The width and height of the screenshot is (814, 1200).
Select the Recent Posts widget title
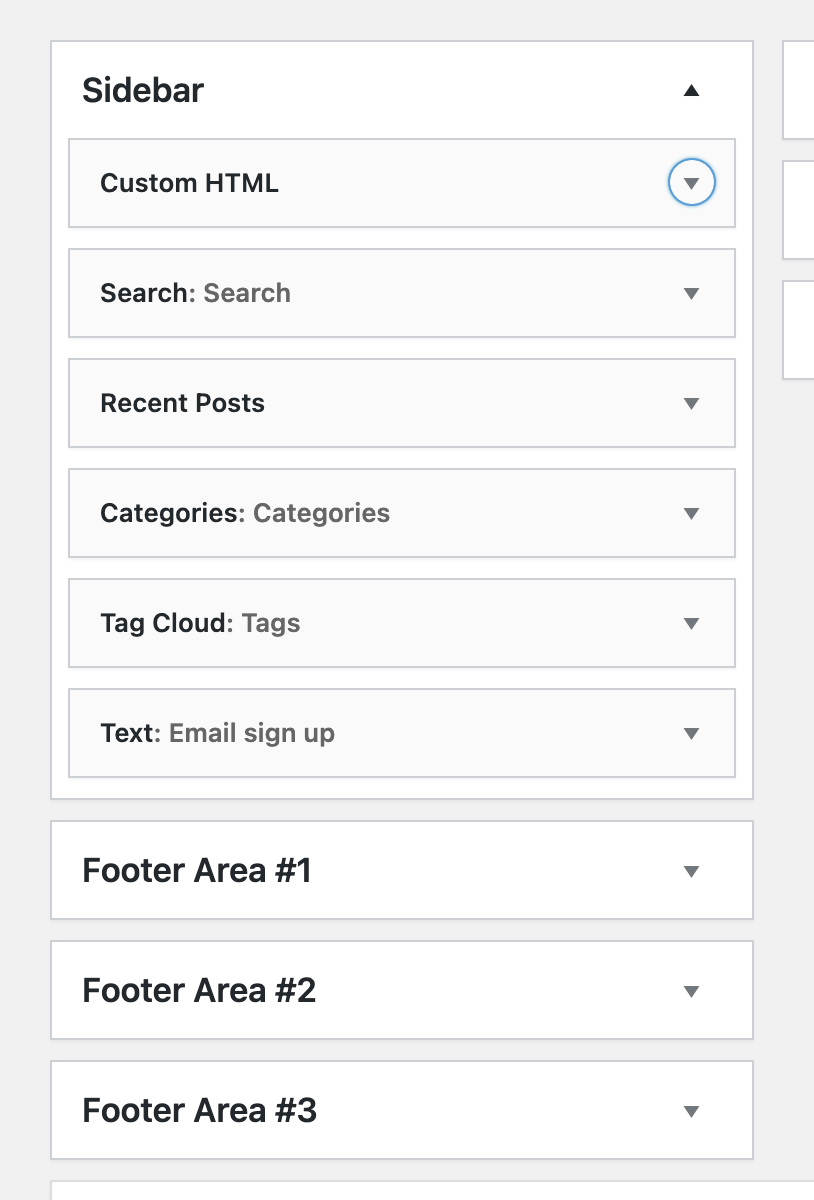[x=183, y=403]
